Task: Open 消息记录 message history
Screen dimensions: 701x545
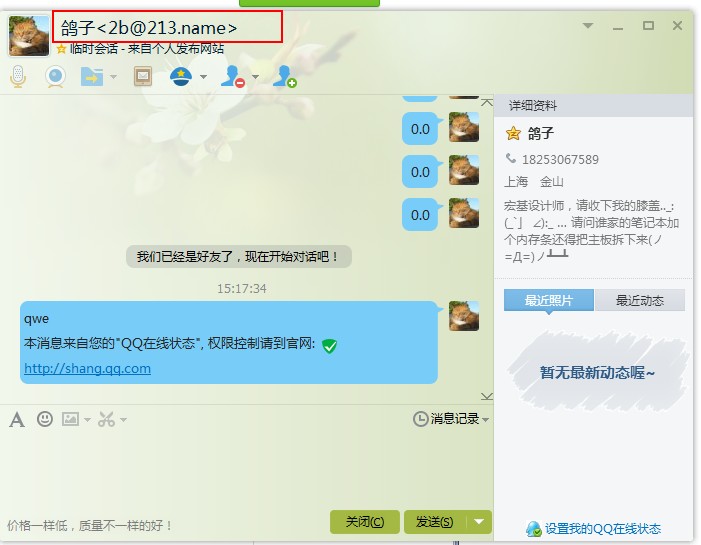Action: (x=455, y=419)
